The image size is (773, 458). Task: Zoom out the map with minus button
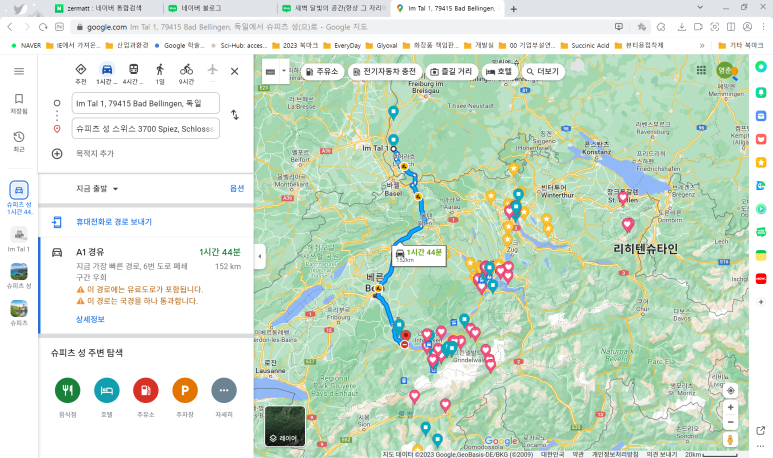(731, 423)
